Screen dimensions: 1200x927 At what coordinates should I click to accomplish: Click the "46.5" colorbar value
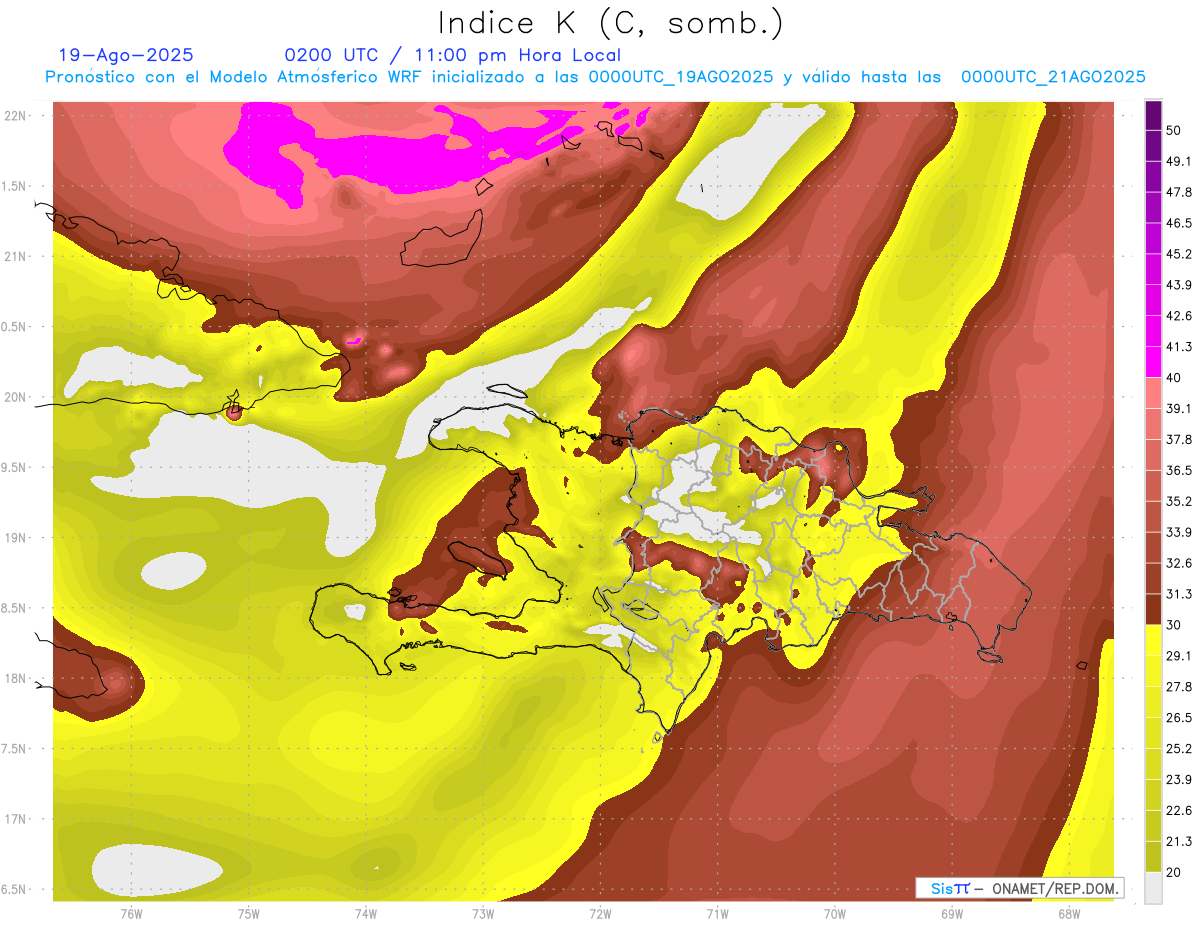pyautogui.click(x=1179, y=224)
